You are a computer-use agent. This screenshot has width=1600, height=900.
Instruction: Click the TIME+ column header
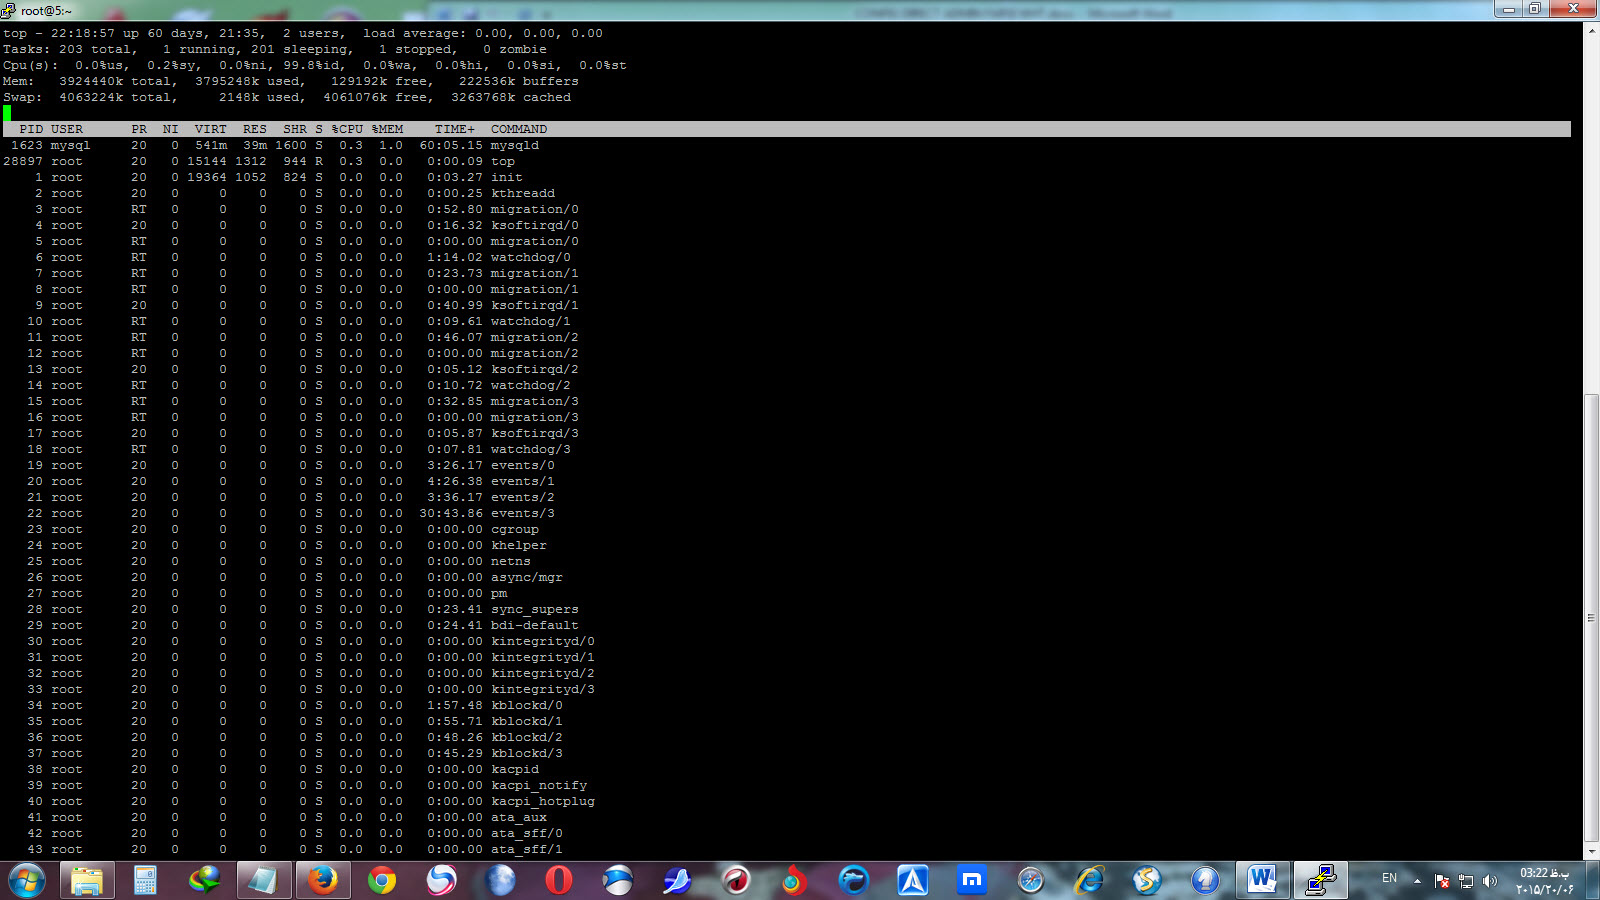455,129
